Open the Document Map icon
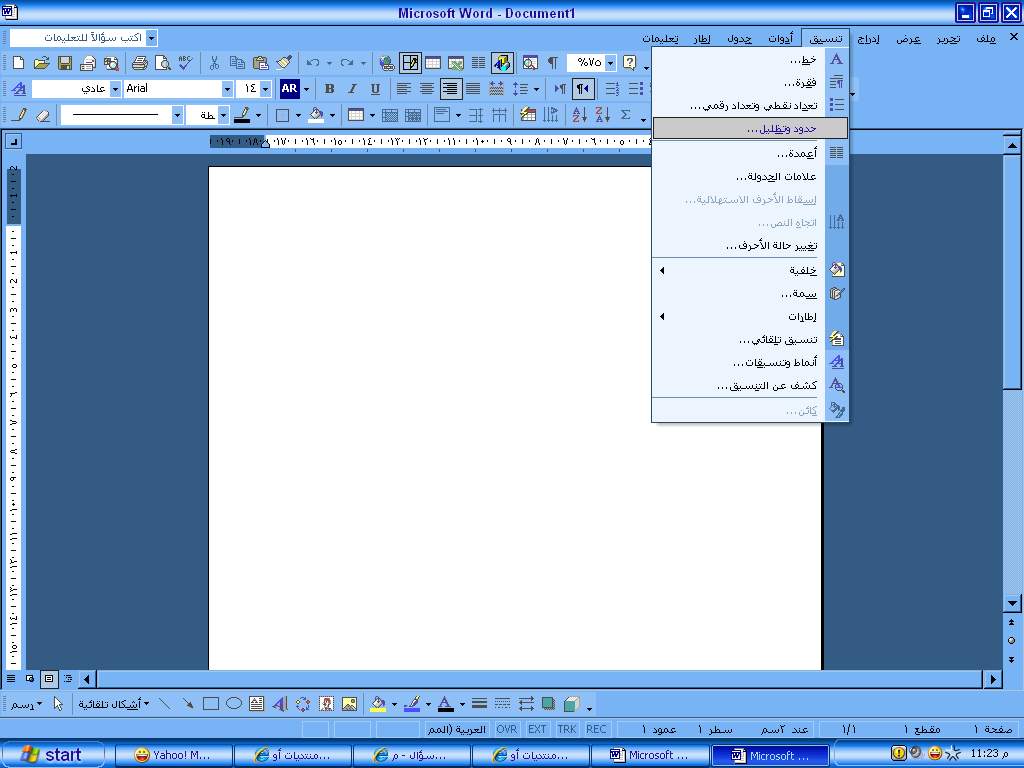1024x768 pixels. tap(530, 63)
